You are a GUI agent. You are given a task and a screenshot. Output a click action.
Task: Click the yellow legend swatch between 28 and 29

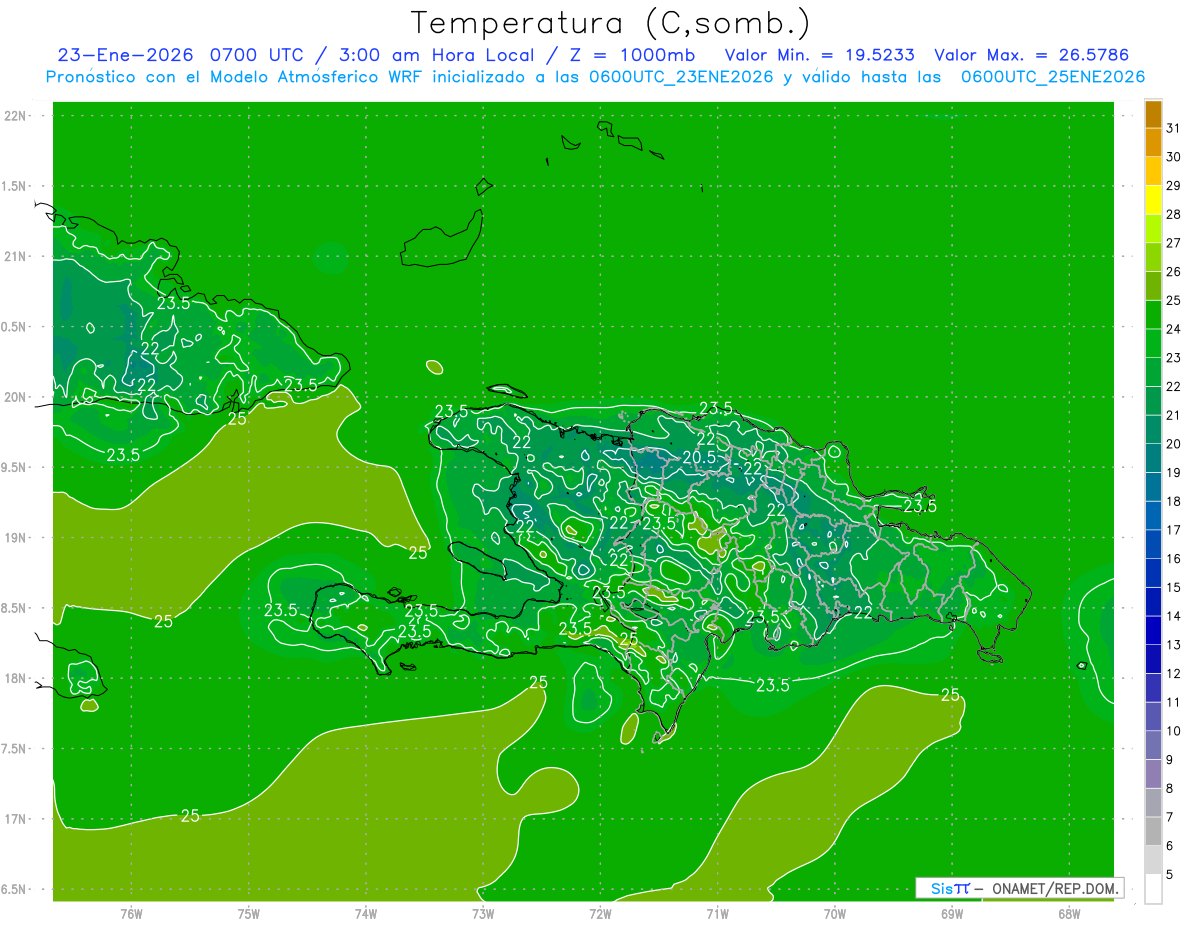click(x=1154, y=200)
